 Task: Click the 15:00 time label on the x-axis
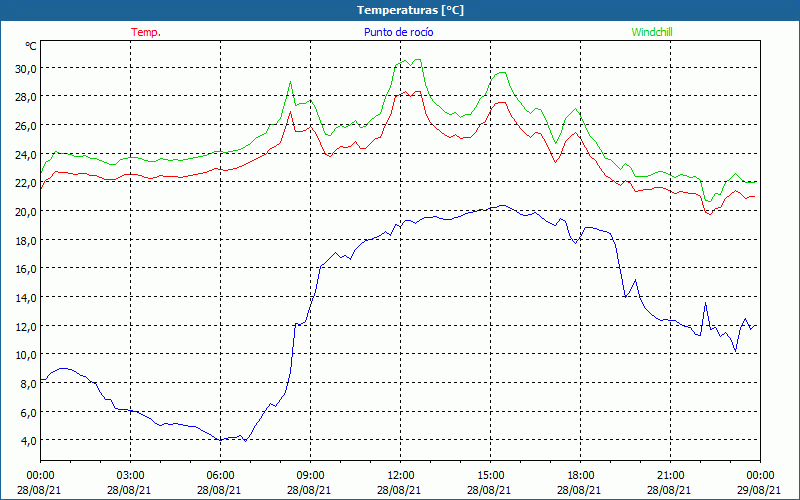pos(490,476)
